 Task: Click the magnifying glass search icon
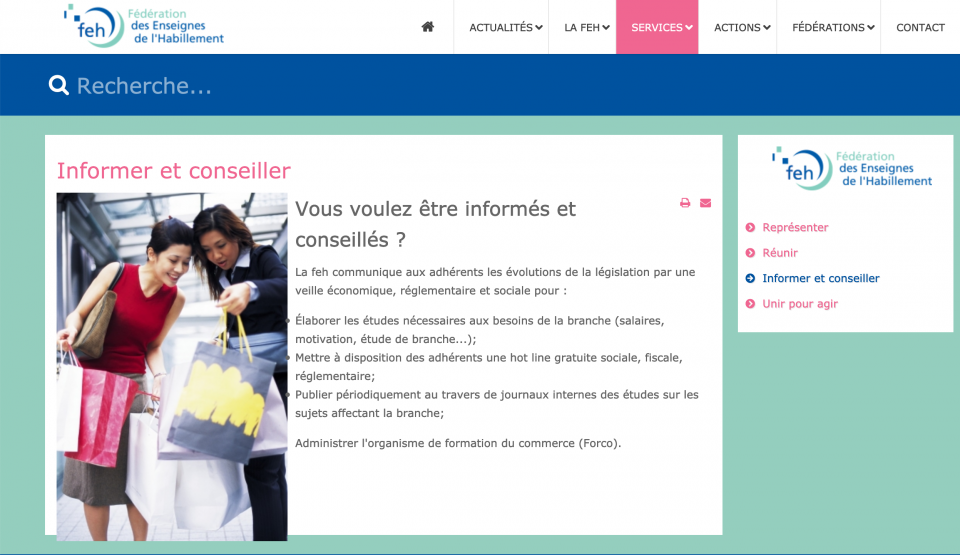pos(59,86)
